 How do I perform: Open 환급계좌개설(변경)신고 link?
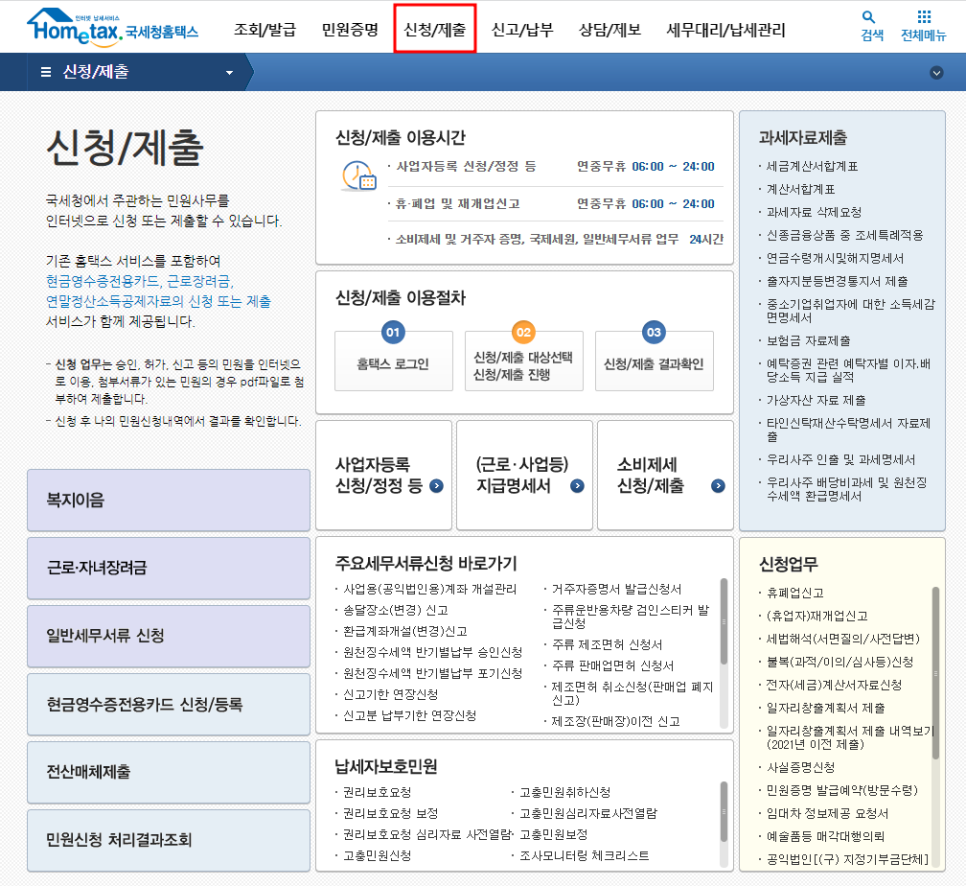point(405,632)
